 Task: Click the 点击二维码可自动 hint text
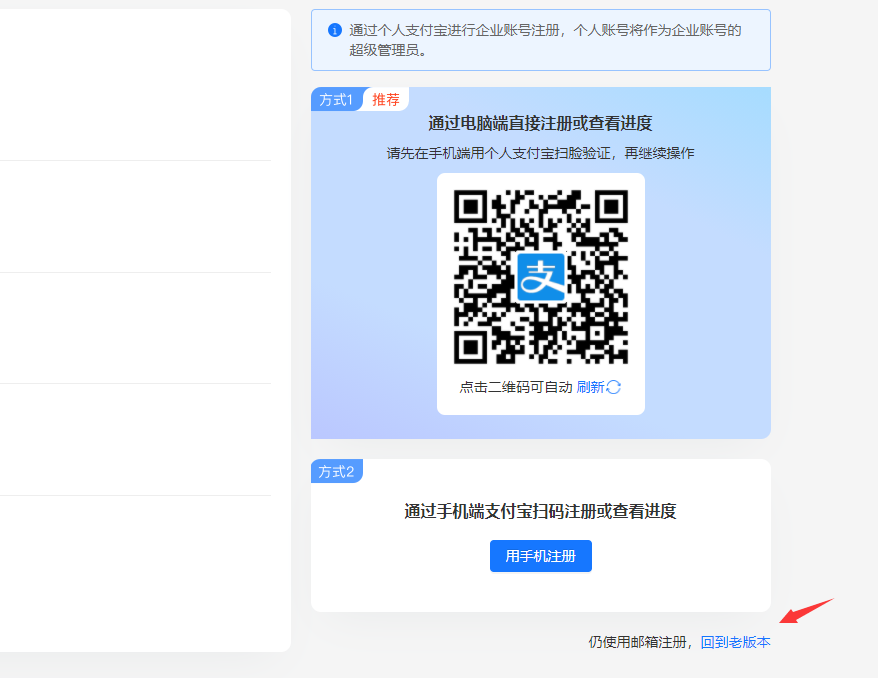click(x=516, y=387)
